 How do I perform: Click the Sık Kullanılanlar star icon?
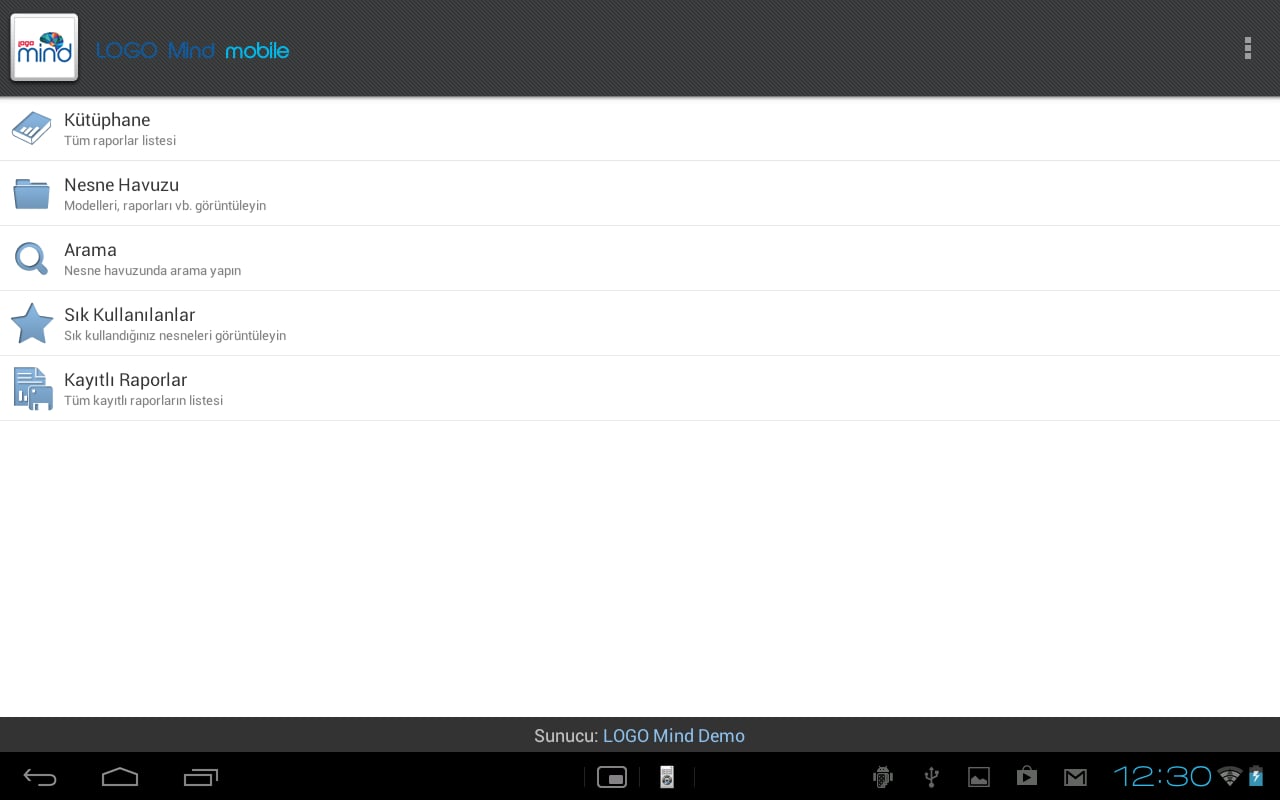[x=31, y=323]
